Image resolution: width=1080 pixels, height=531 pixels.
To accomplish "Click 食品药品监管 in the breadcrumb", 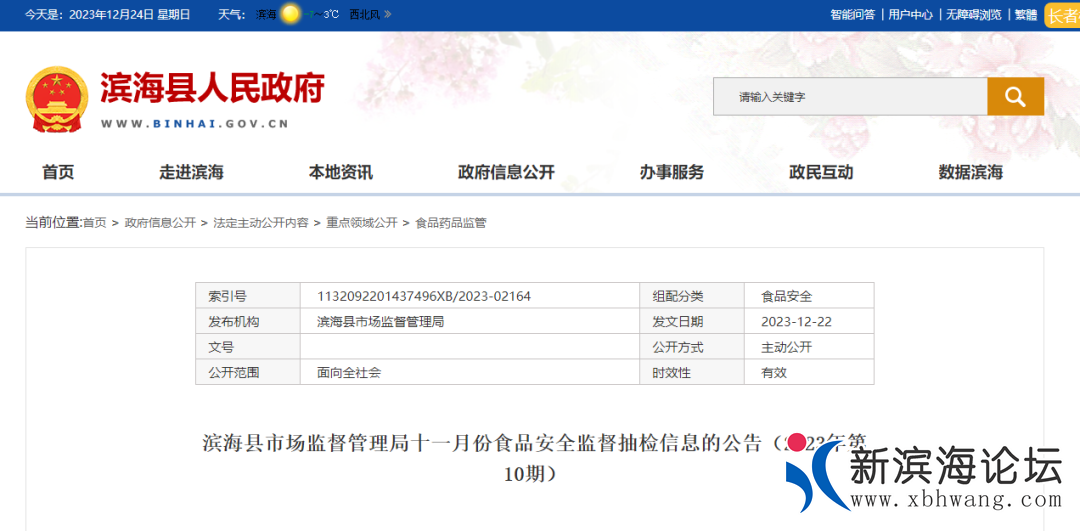I will pos(451,223).
